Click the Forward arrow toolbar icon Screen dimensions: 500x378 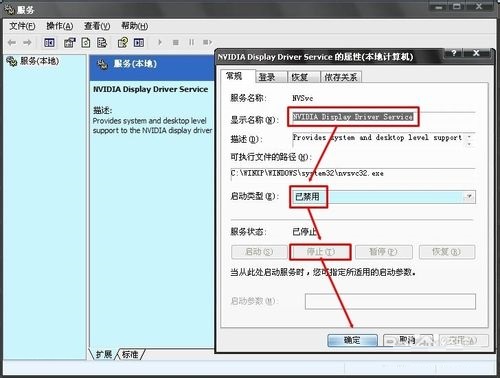[27, 42]
